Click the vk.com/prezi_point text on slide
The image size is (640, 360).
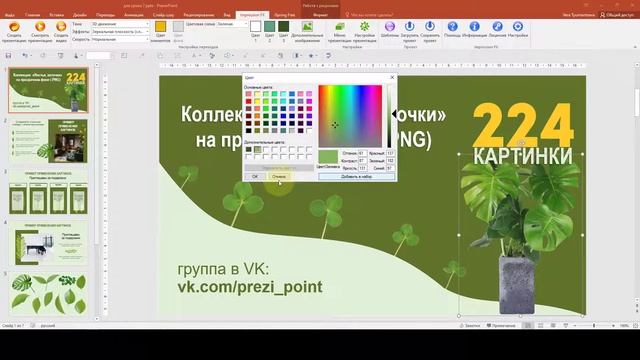(250, 287)
